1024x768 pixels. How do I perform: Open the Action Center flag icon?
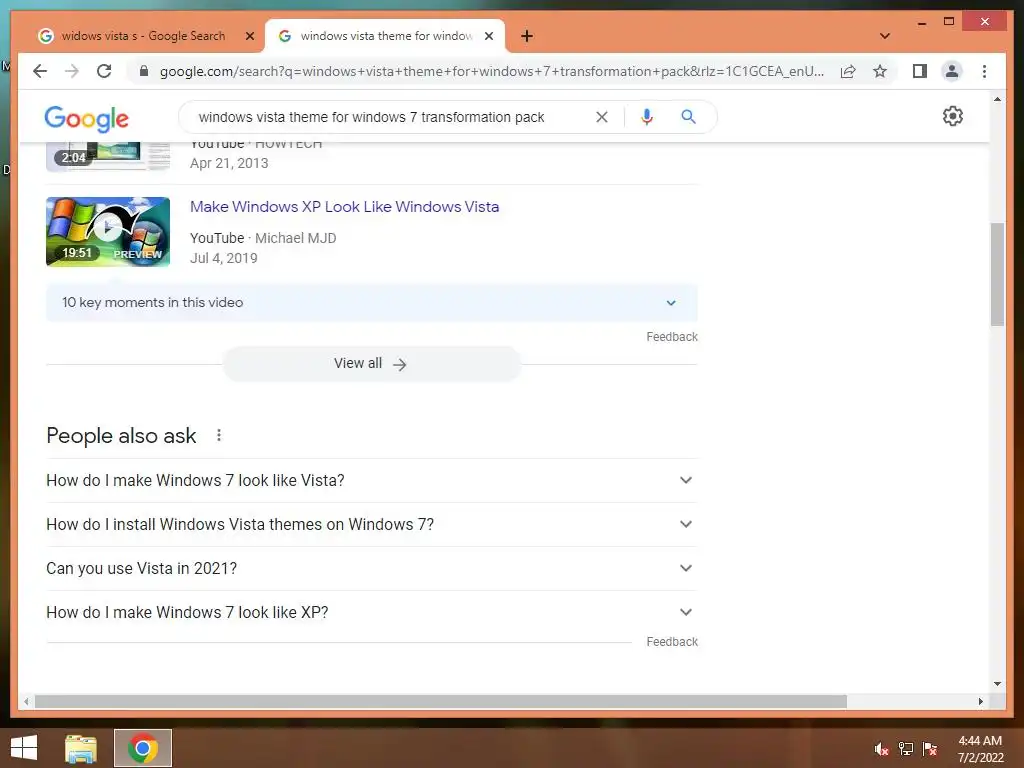pos(930,749)
